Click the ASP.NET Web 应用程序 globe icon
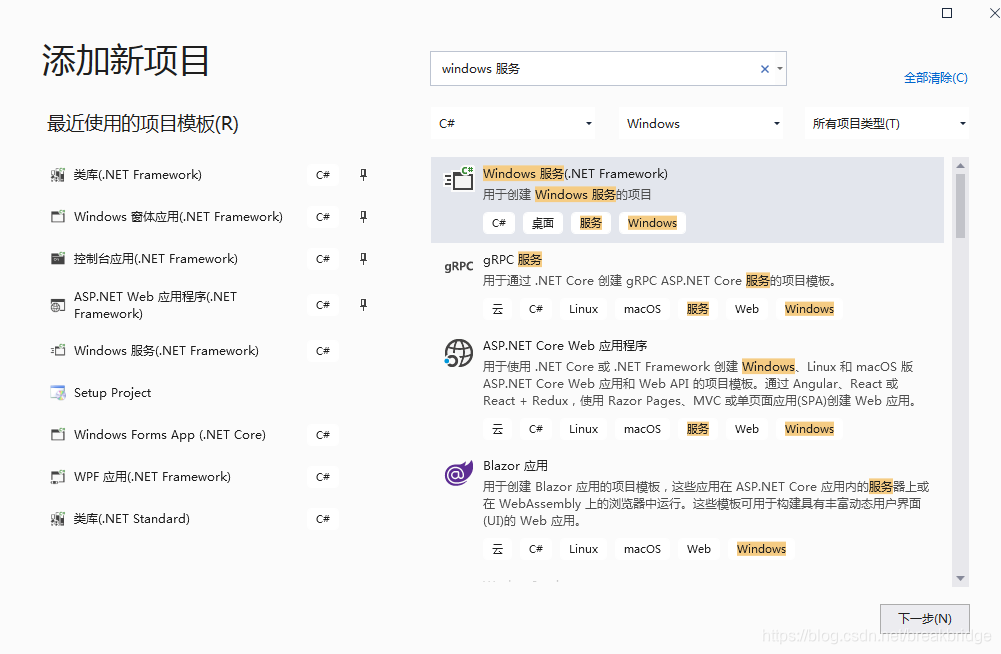Viewport: 1001px width, 654px height. coord(57,305)
